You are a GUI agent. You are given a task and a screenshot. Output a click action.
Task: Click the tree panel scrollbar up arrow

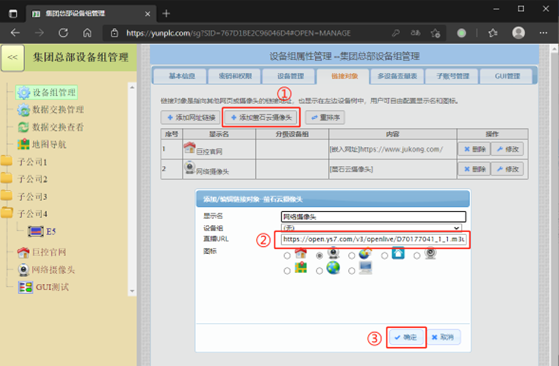pyautogui.click(x=132, y=87)
